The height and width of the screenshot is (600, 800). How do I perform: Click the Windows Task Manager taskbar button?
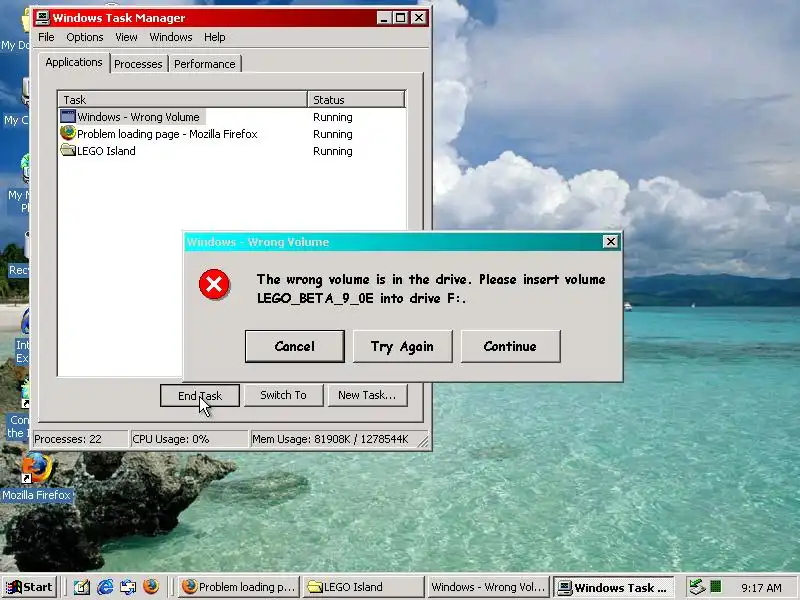614,587
